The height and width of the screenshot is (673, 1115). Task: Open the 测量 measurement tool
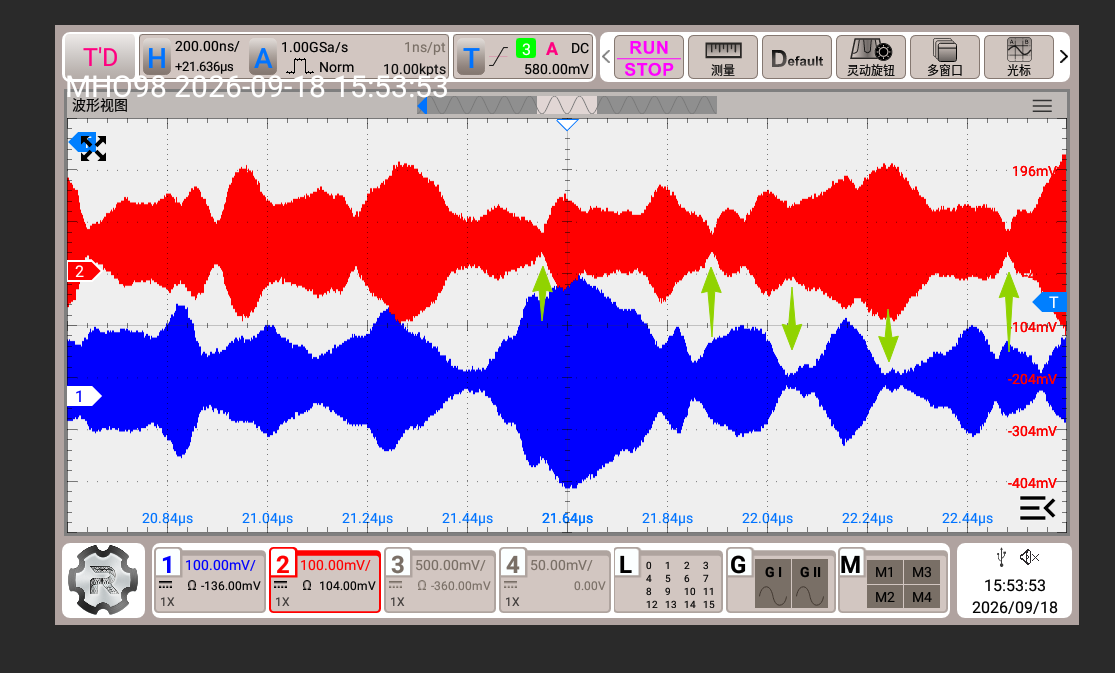pyautogui.click(x=722, y=57)
